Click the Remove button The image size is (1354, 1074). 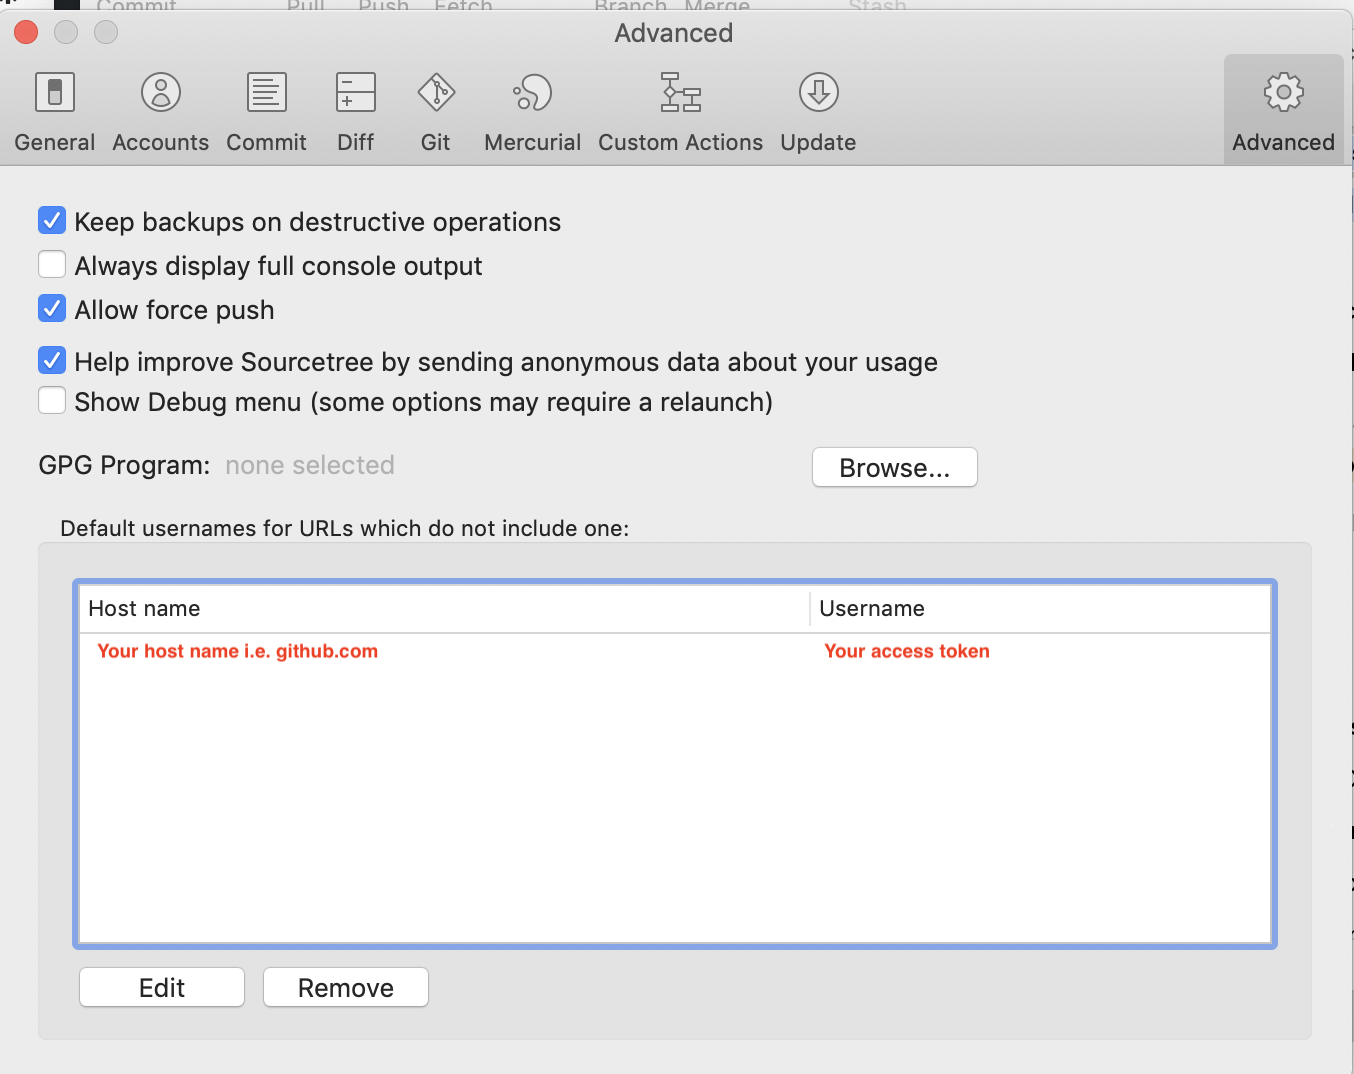coord(345,987)
